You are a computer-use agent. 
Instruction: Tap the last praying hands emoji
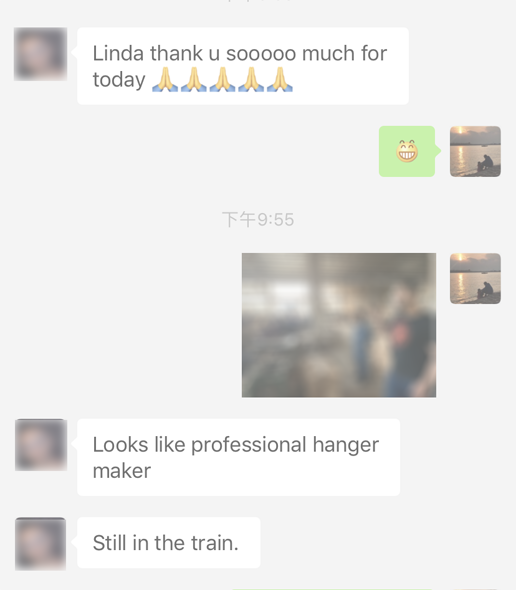[280, 79]
